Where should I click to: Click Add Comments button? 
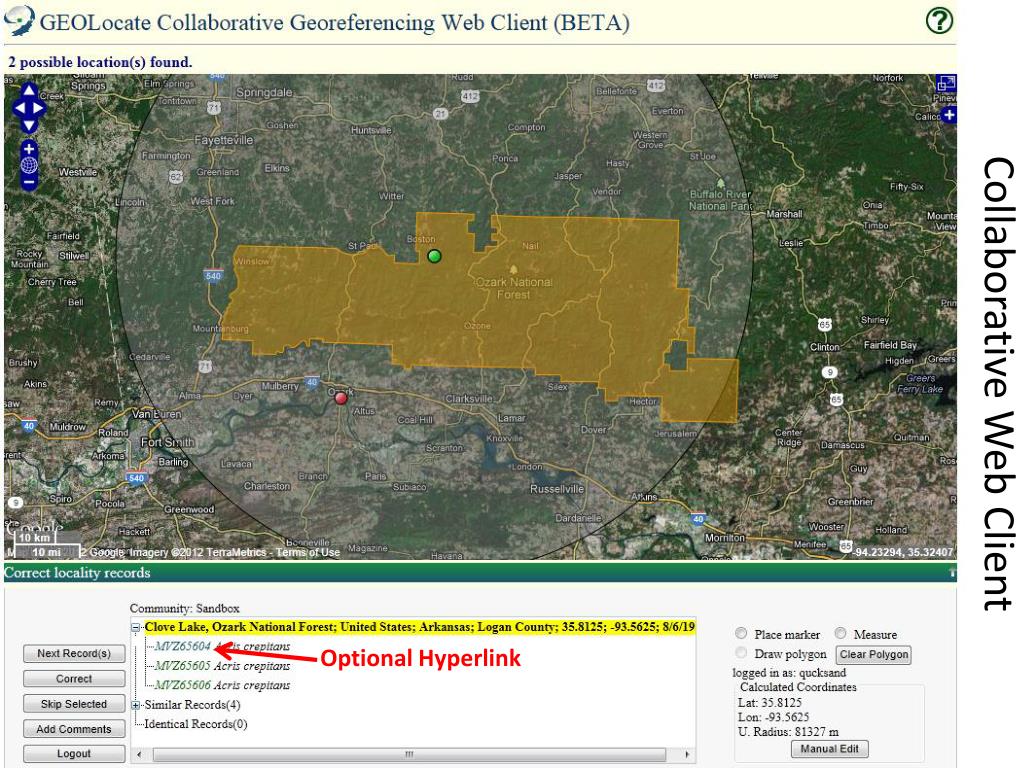click(74, 729)
